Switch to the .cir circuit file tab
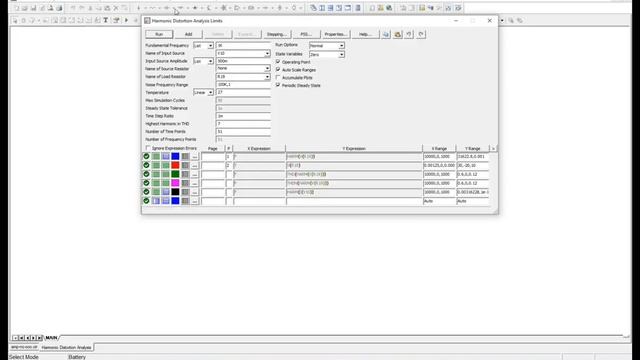Viewport: 640px width, 360px height. [x=24, y=347]
